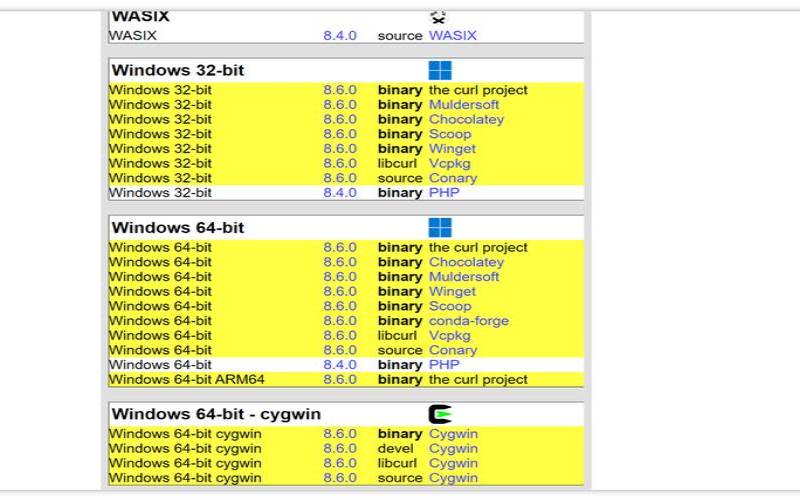Click 'binary' in the Windows 64-bit PHP row
The image size is (800, 500).
point(400,365)
